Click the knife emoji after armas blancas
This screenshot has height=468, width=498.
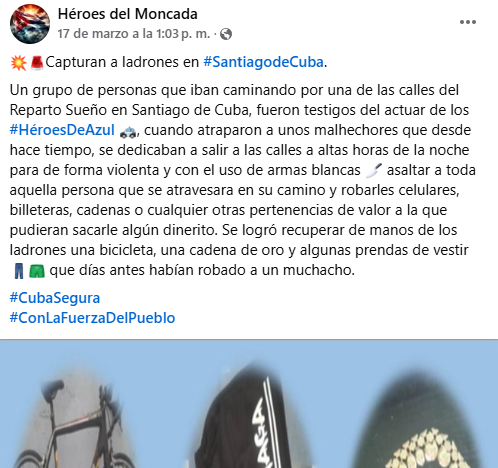tap(374, 170)
